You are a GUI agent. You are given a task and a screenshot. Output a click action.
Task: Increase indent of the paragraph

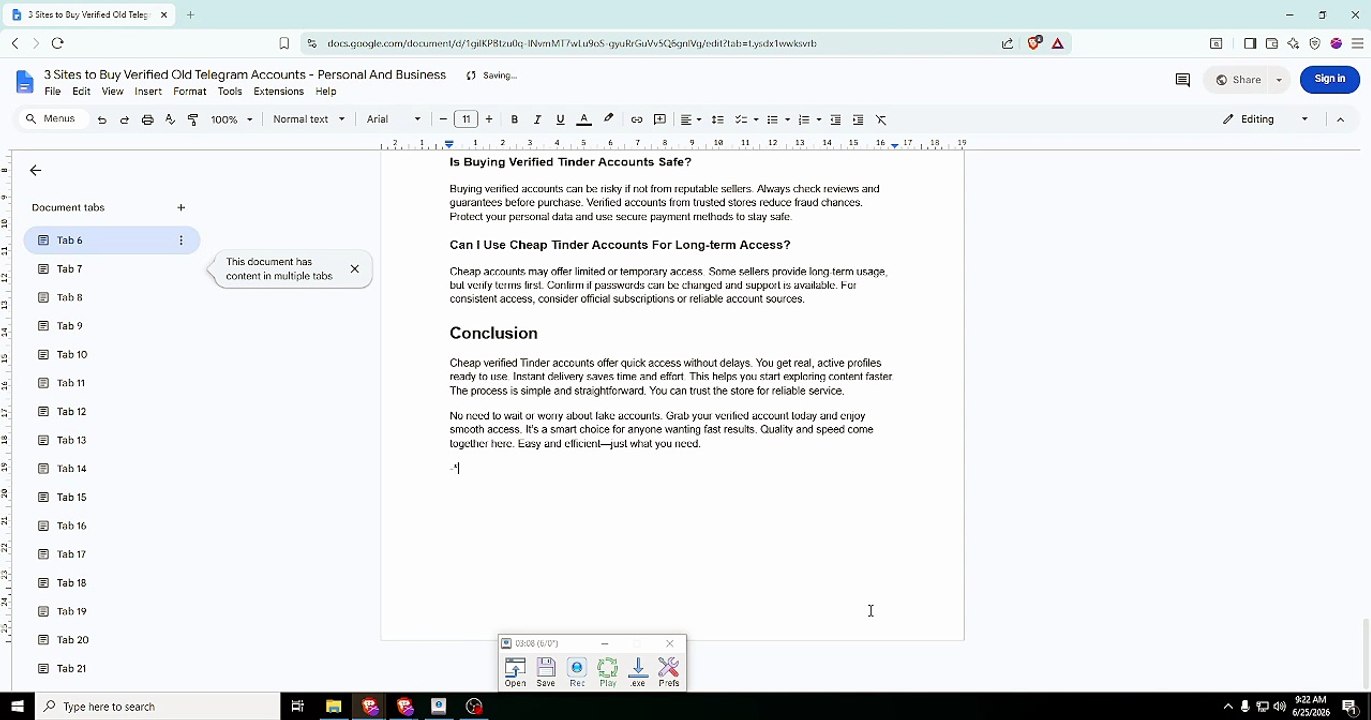(x=858, y=120)
